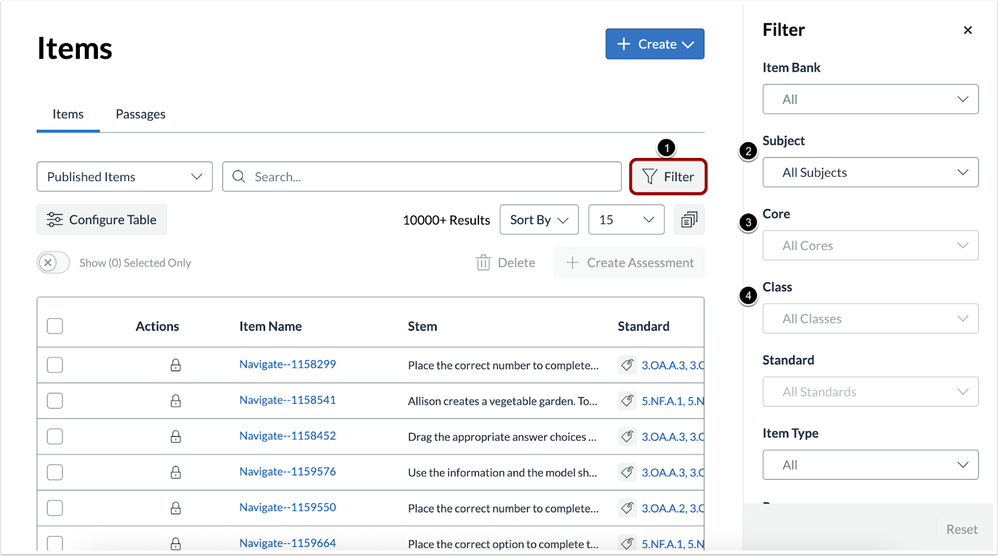Open the Filter funnel button
Image resolution: width=998 pixels, height=556 pixels.
pyautogui.click(x=668, y=177)
